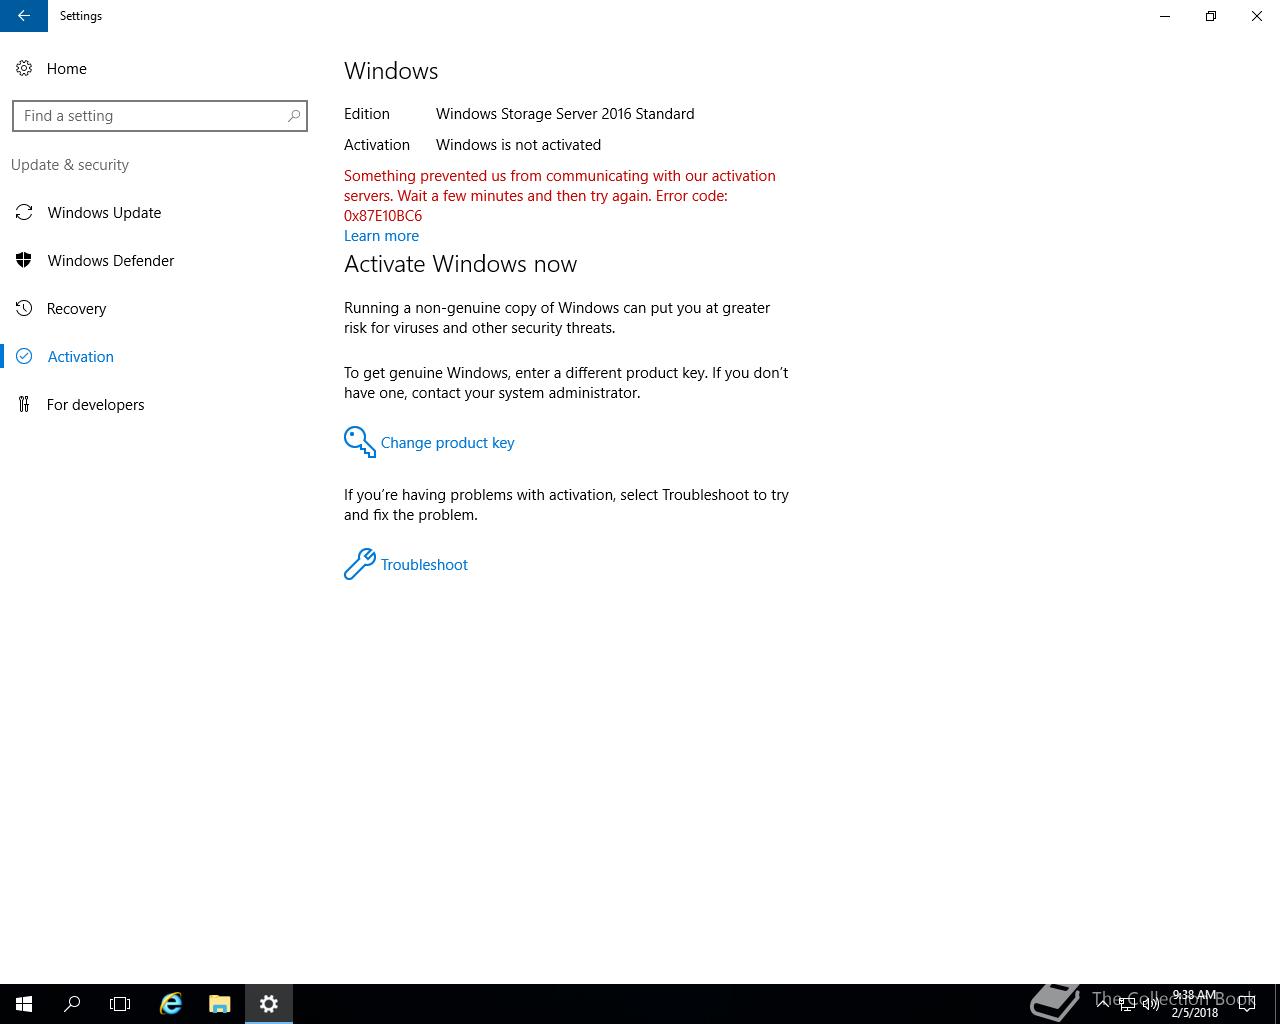Click the Update & security section label

point(70,165)
